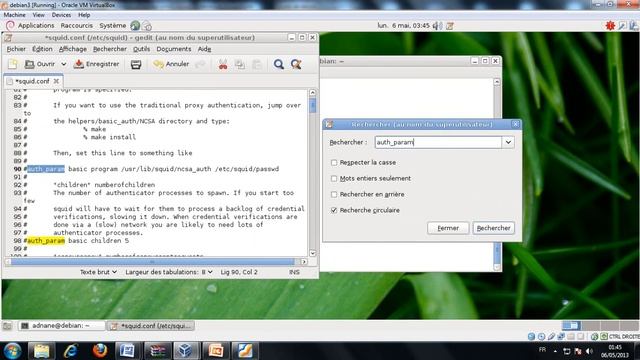Image resolution: width=640 pixels, height=360 pixels.
Task: Open VirtualBox Machine menu
Action: click(x=14, y=15)
